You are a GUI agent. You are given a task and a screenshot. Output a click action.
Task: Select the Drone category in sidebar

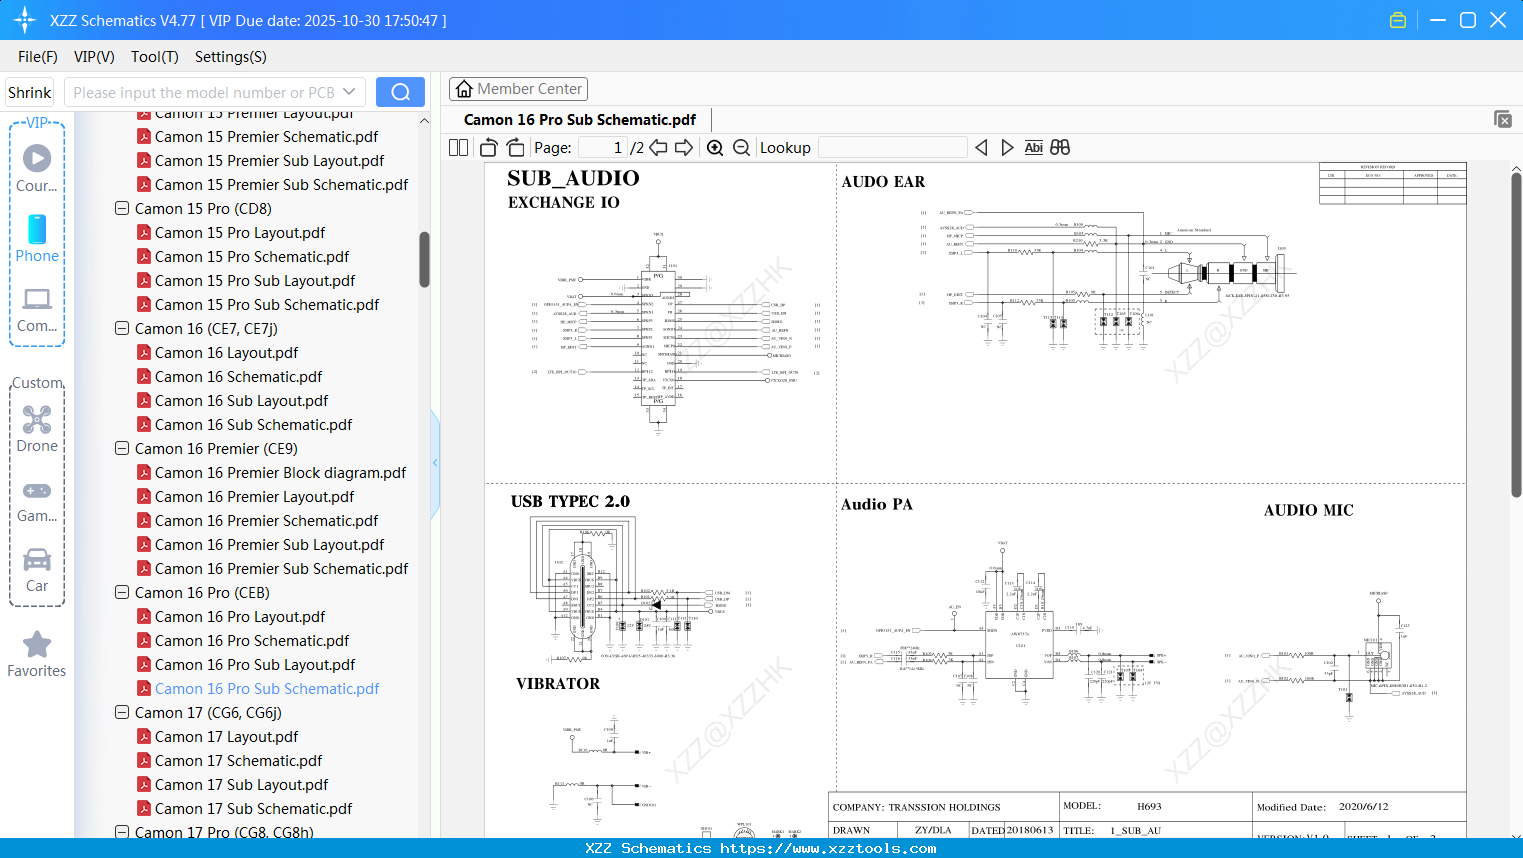point(37,428)
